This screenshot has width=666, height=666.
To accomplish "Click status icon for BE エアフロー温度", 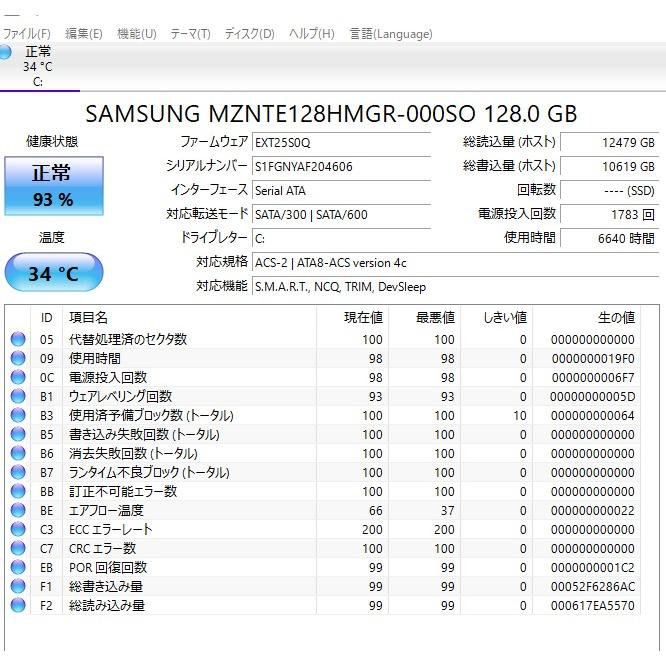I will [18, 510].
